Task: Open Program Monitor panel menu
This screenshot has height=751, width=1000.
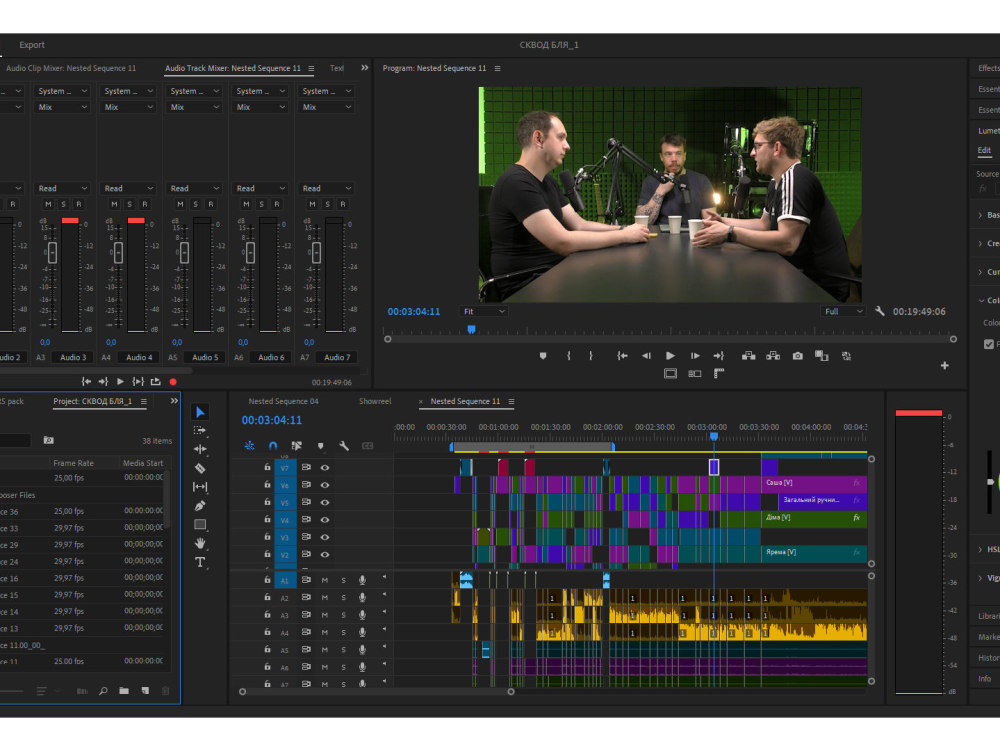Action: click(x=497, y=68)
